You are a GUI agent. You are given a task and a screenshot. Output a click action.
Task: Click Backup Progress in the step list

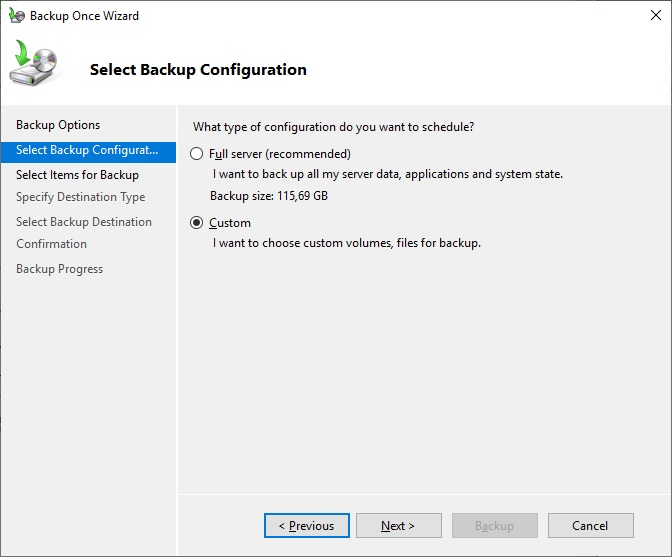tap(59, 269)
